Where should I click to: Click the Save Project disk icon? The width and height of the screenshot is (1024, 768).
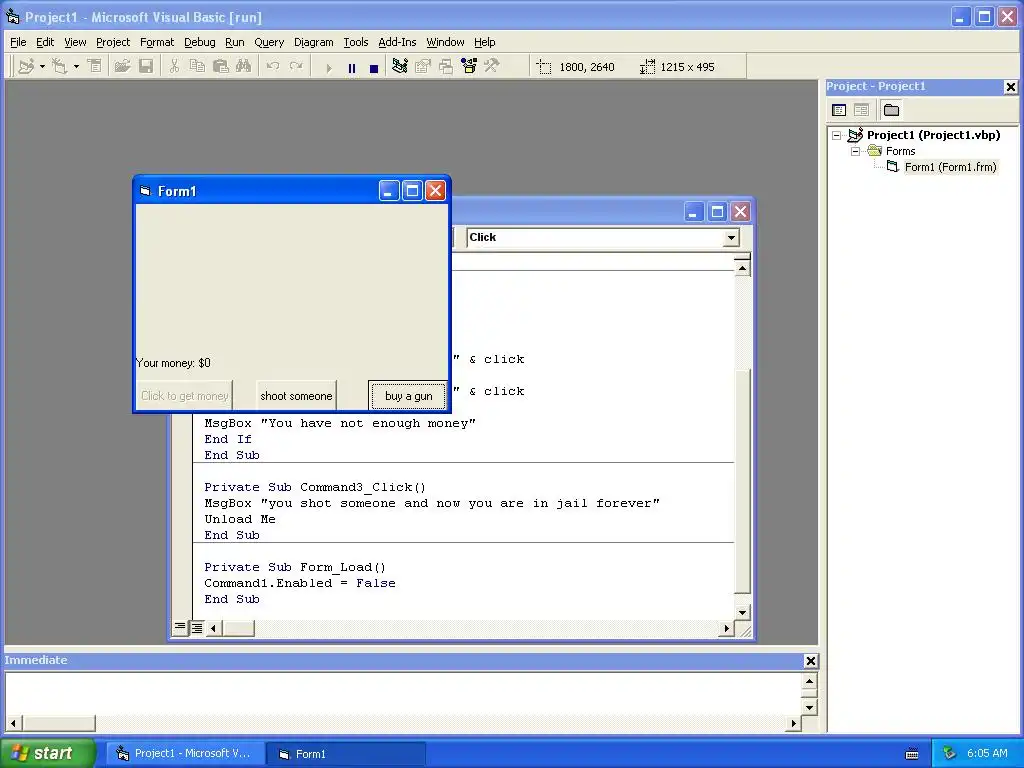(146, 66)
